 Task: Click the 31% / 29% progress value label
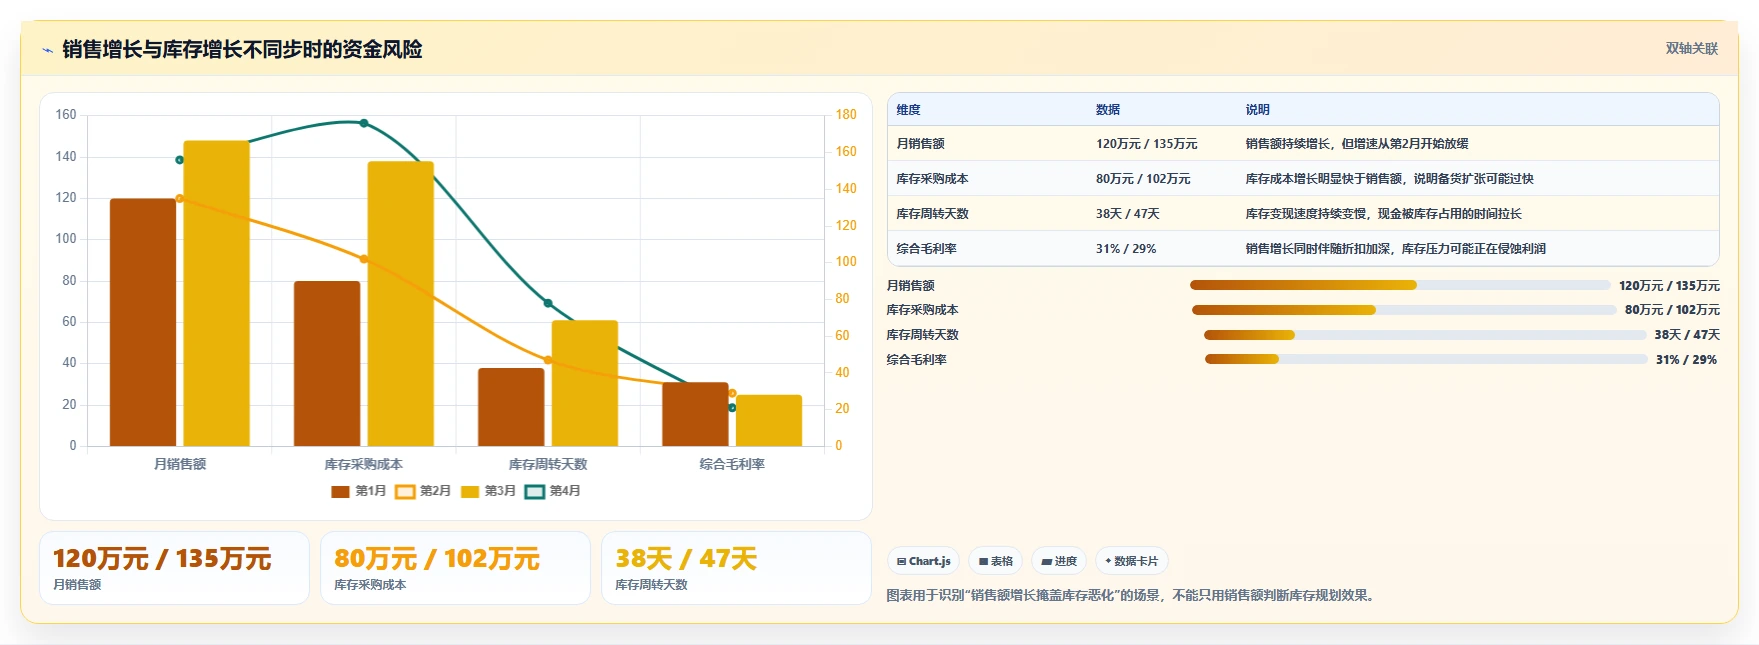pyautogui.click(x=1686, y=360)
